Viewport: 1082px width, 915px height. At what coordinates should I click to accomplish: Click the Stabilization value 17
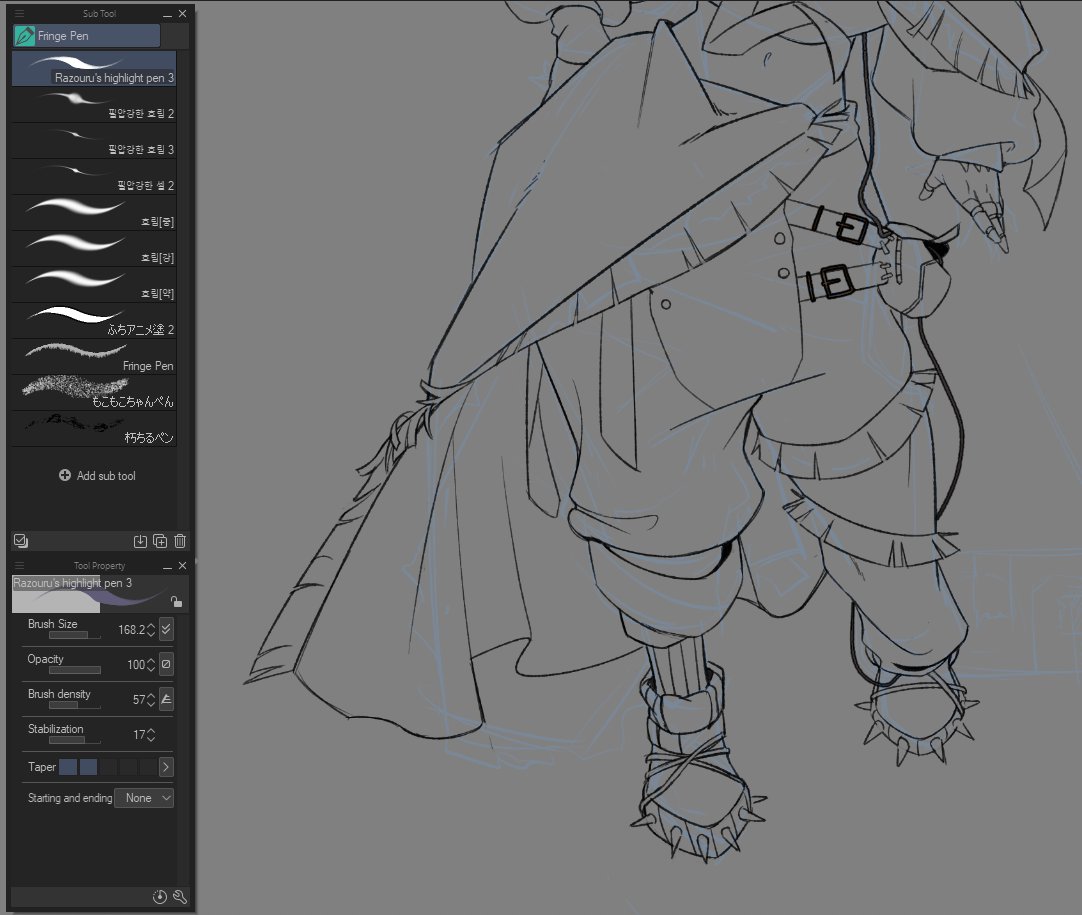(x=139, y=735)
